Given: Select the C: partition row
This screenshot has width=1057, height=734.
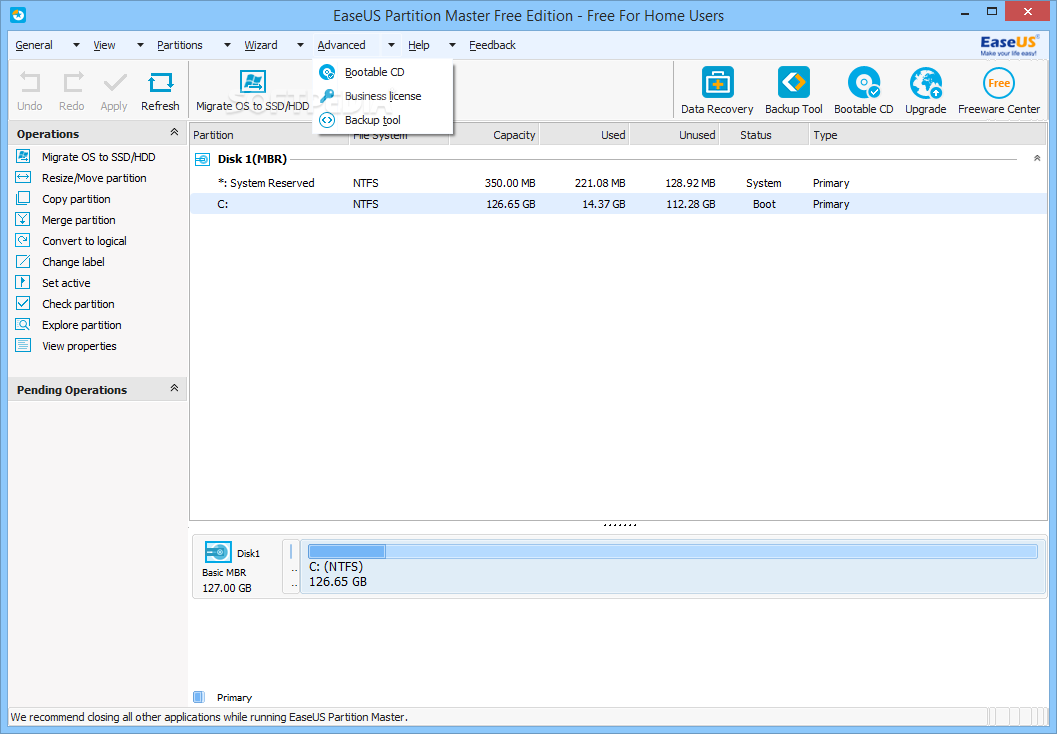Looking at the screenshot, I should tap(618, 204).
